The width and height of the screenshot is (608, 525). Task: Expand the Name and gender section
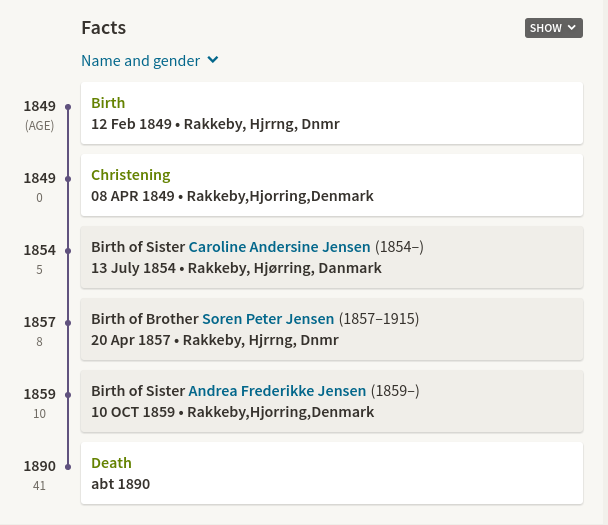149,61
